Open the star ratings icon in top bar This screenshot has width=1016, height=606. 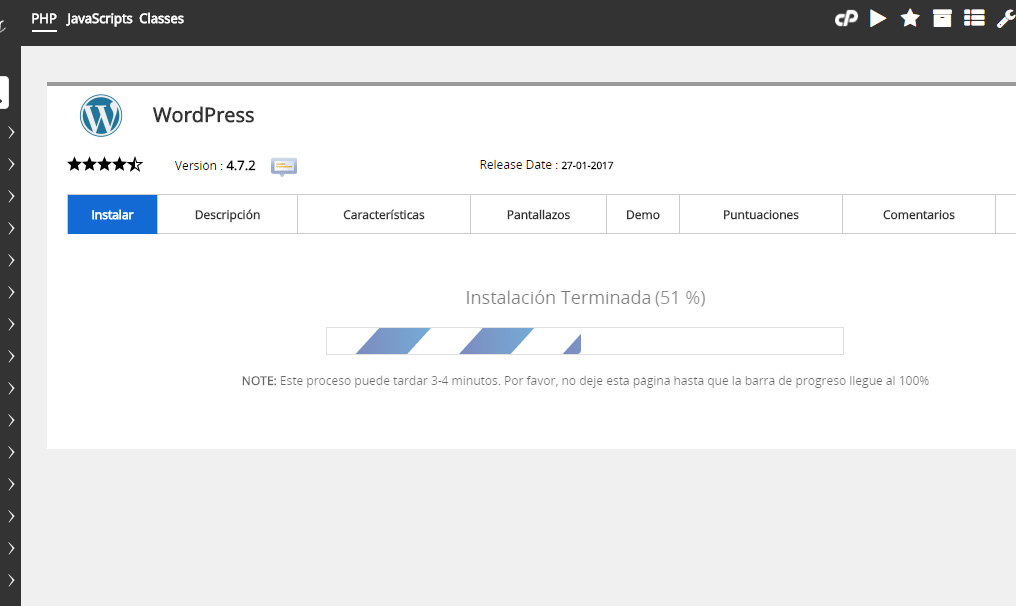[x=910, y=18]
